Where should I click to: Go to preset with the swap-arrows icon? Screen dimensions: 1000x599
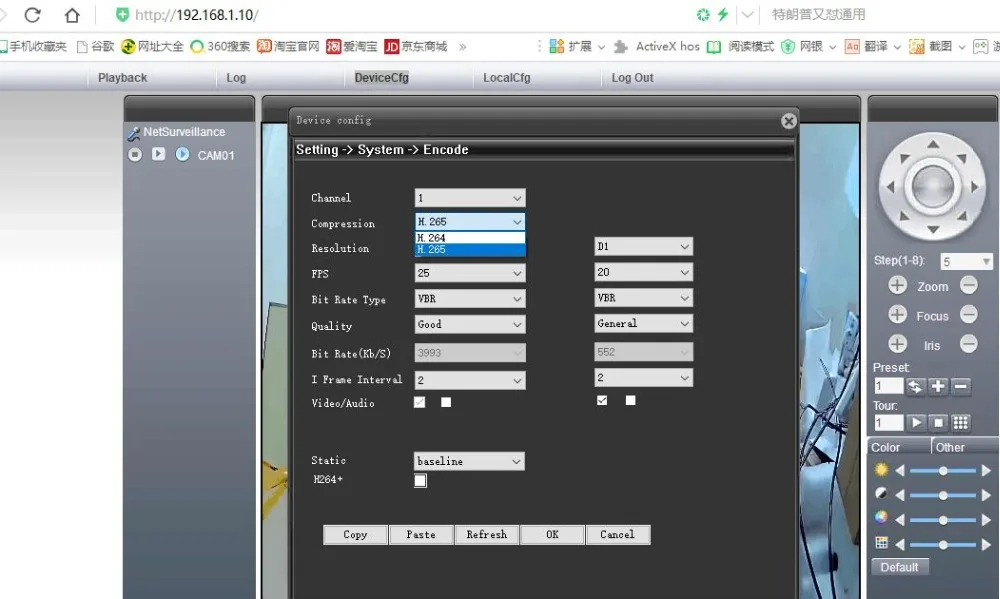click(915, 386)
